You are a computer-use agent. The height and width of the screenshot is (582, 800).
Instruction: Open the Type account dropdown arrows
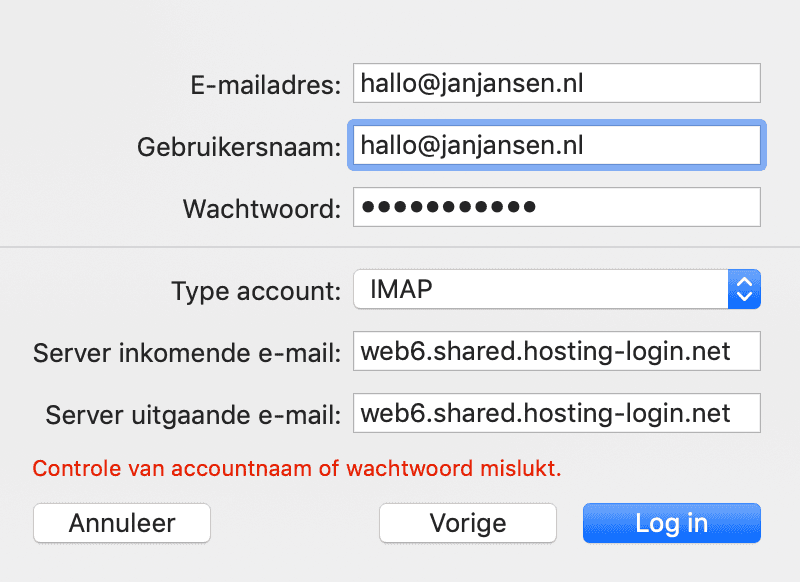743,290
